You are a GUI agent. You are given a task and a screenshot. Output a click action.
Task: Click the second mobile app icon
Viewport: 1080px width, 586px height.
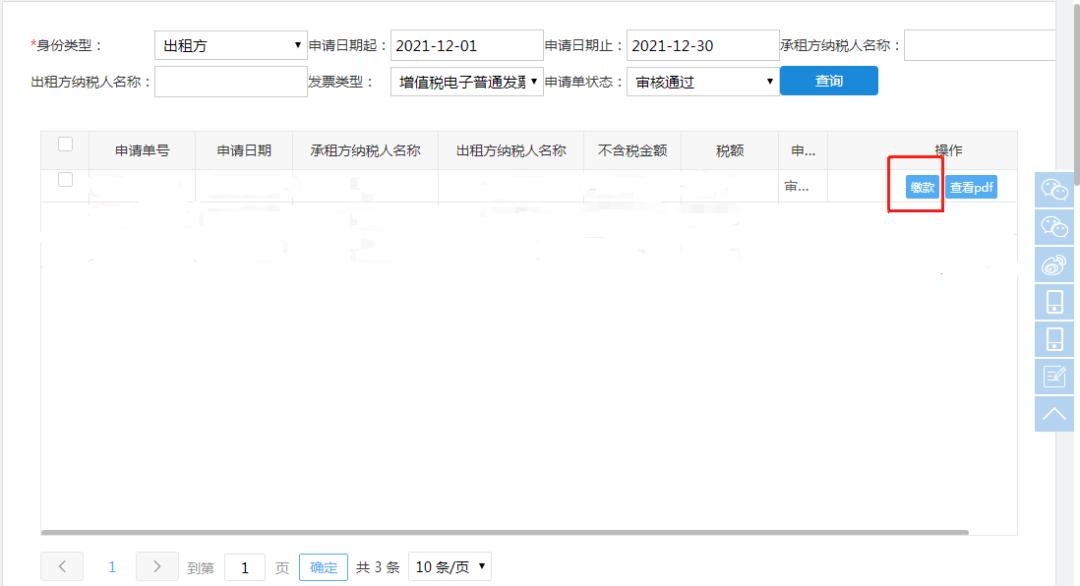pos(1055,339)
